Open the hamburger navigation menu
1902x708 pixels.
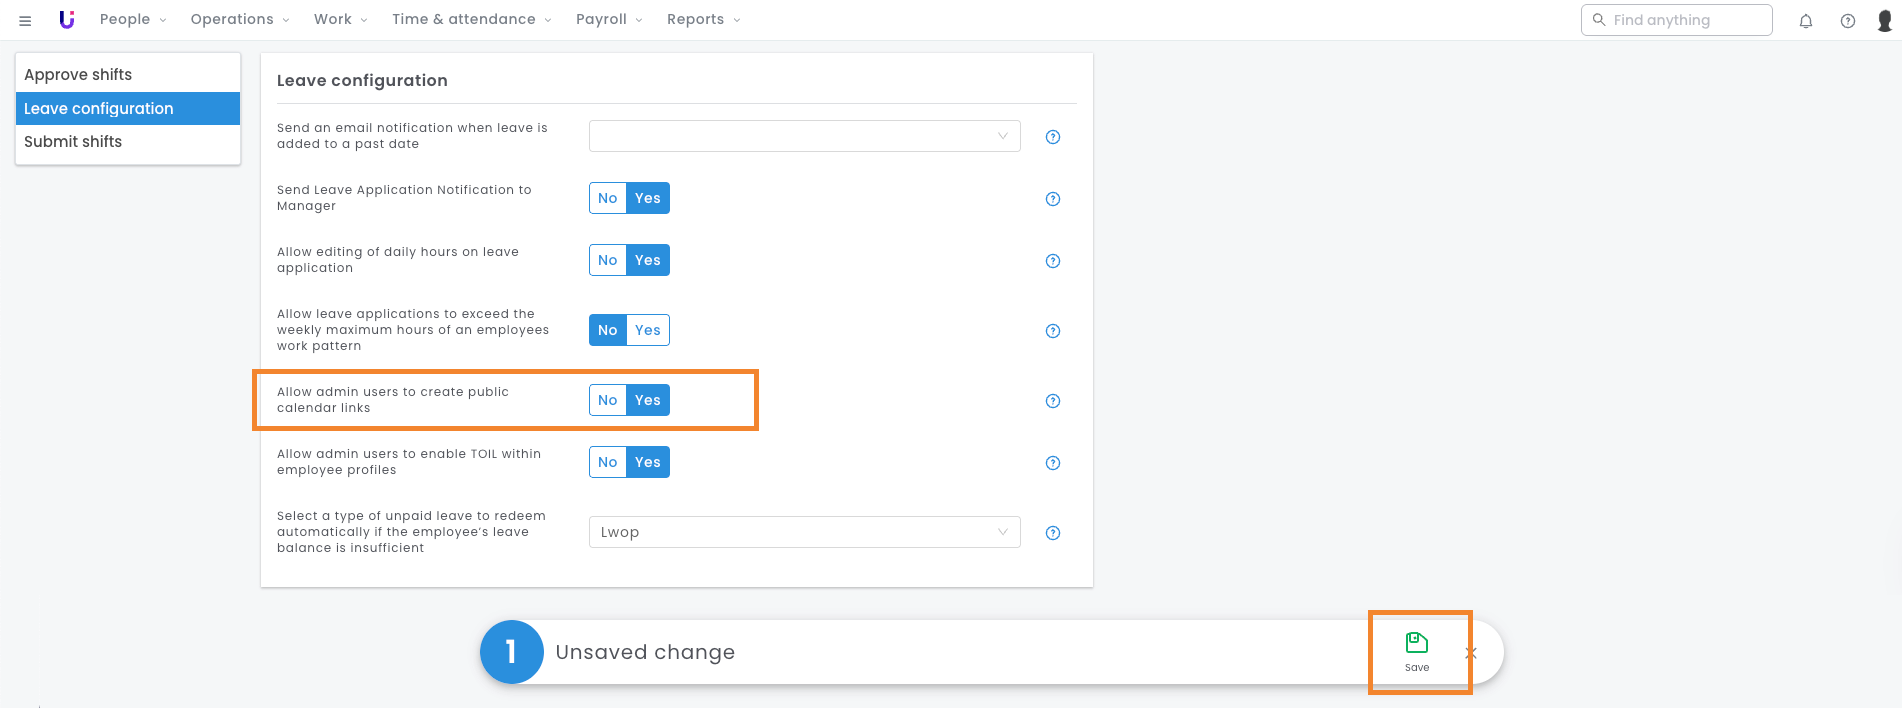pyautogui.click(x=25, y=20)
